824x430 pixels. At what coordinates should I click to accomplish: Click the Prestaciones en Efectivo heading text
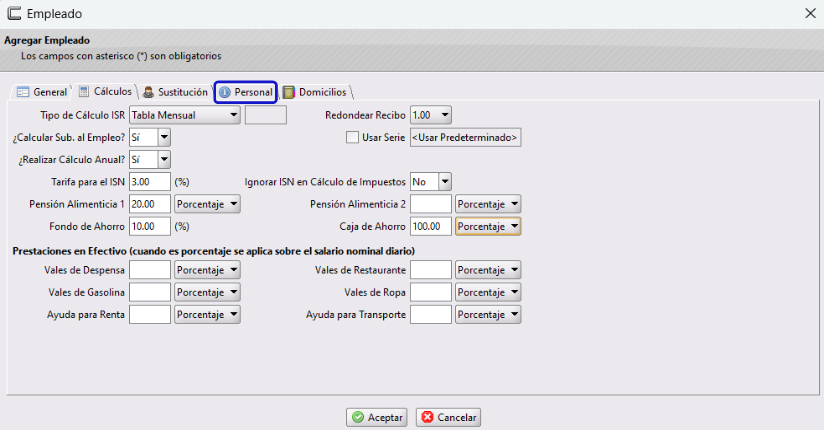213,251
